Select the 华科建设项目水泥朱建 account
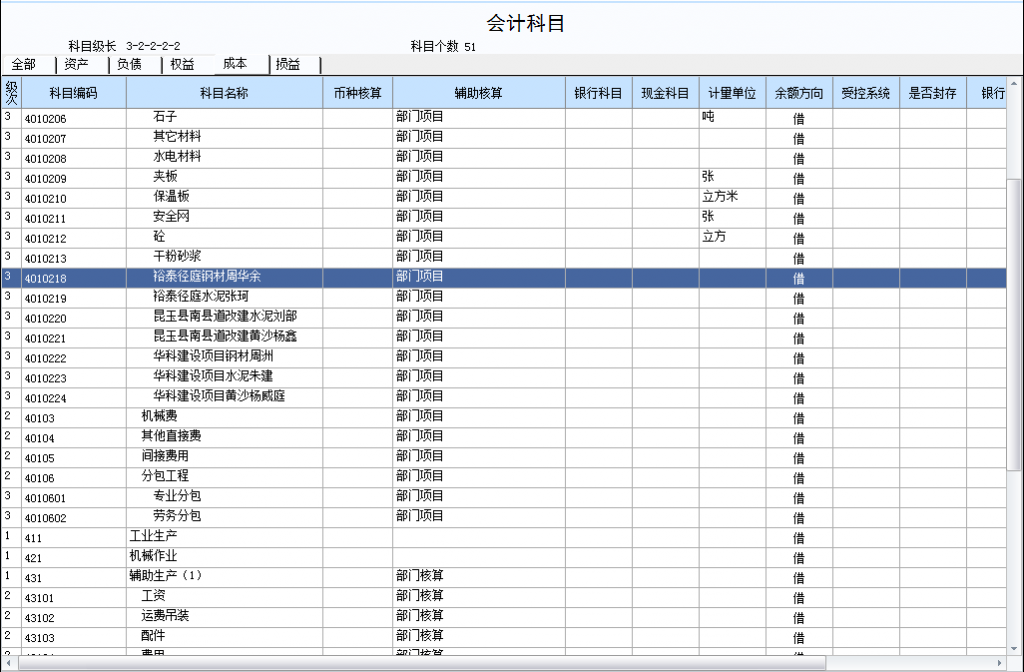The height and width of the screenshot is (672, 1024). point(213,376)
